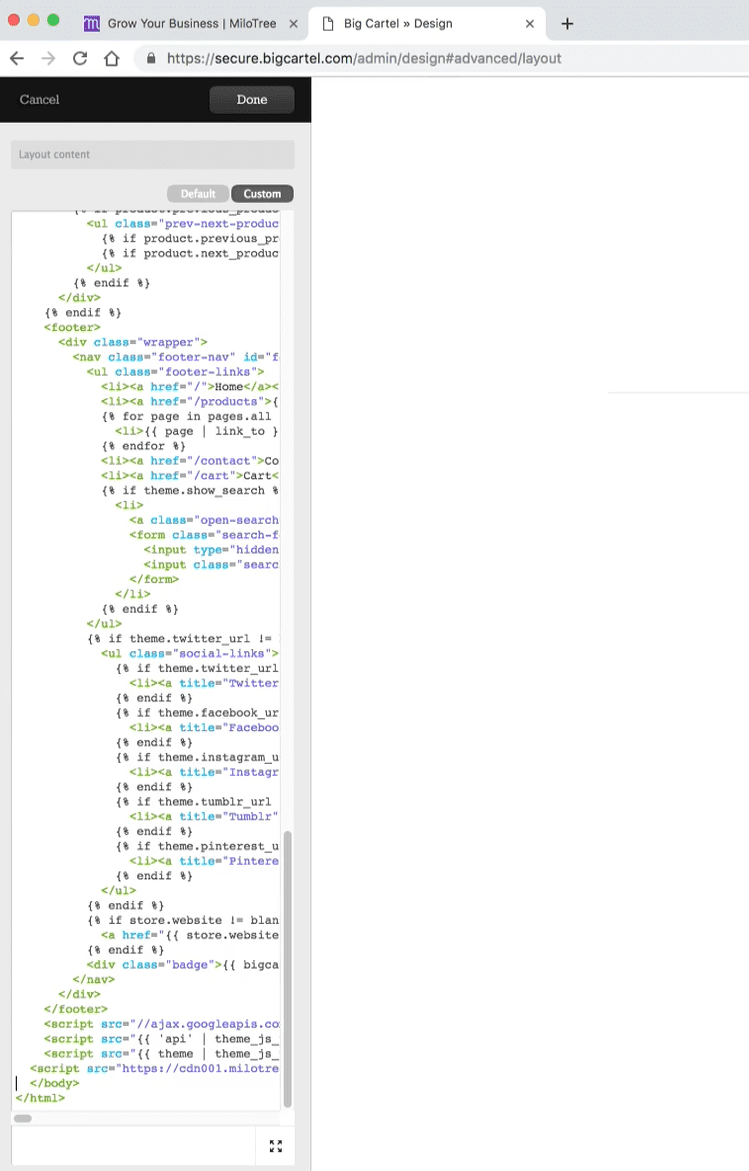
Task: Click the browser back arrow
Action: tap(17, 58)
